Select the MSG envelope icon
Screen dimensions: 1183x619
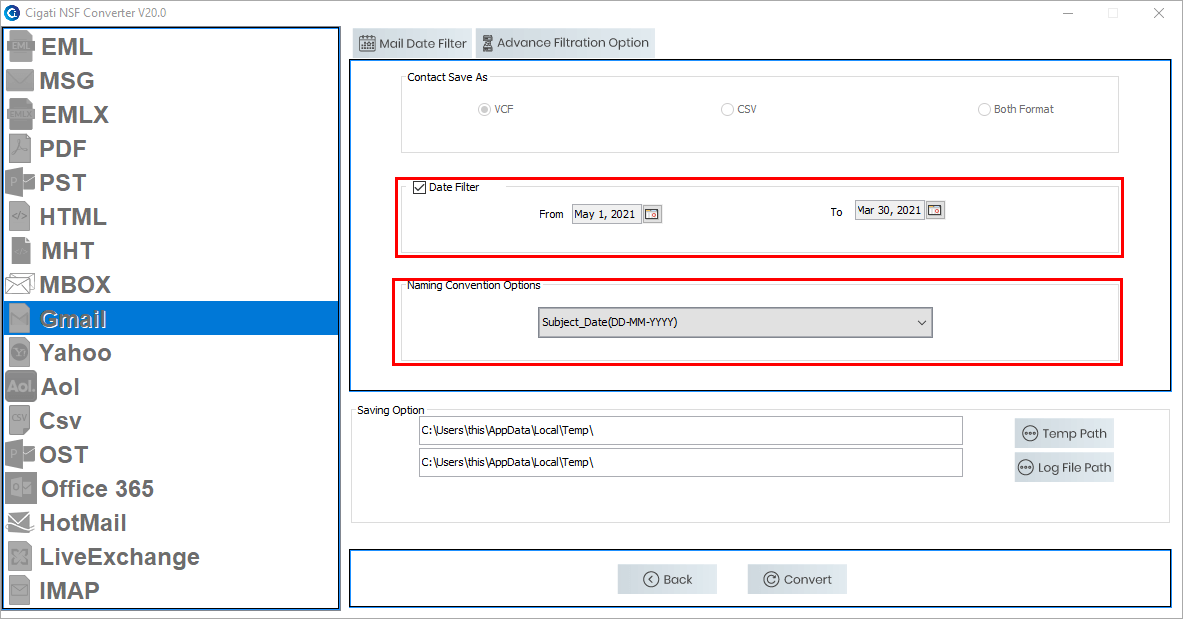point(20,80)
